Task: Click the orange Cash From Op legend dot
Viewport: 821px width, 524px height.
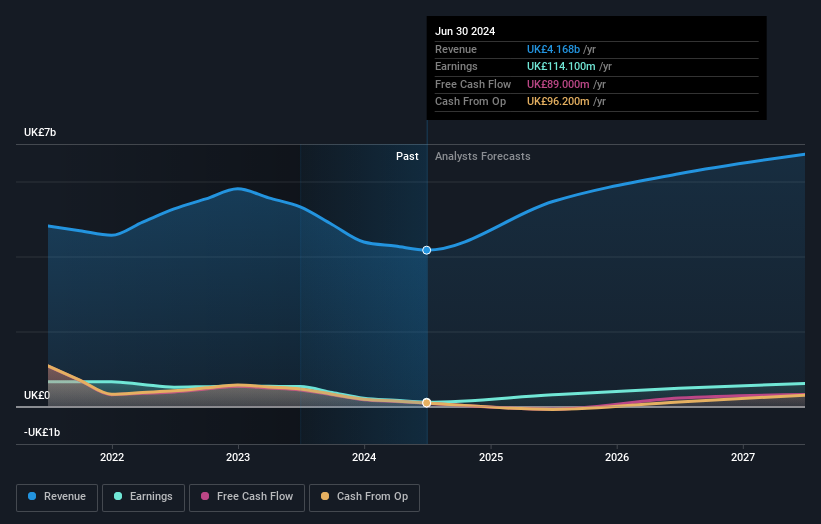Action: pos(325,496)
